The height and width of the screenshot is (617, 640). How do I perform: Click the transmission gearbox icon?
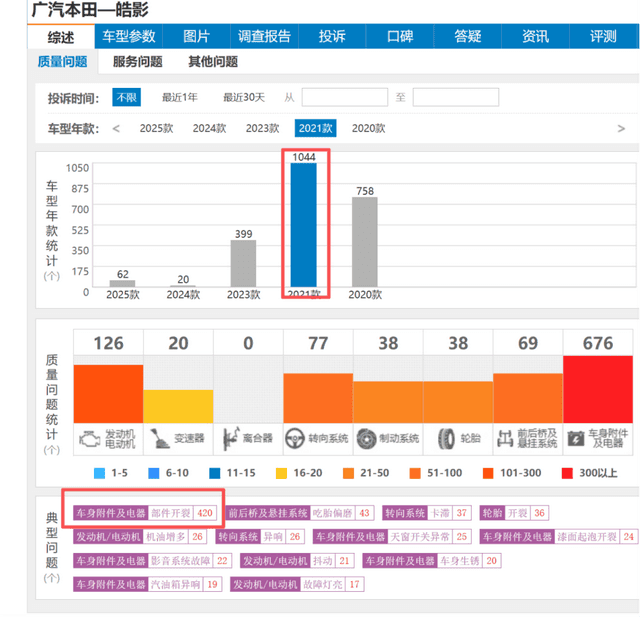click(x=160, y=437)
